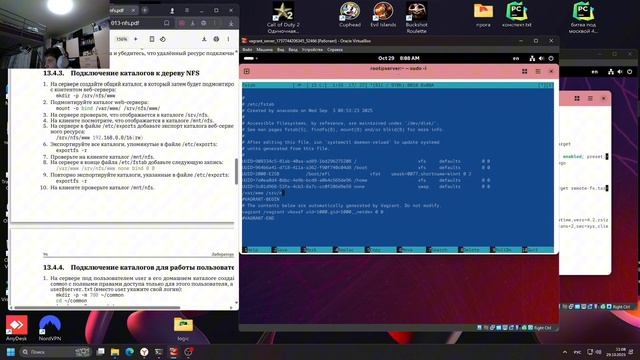This screenshot has height=360, width=640.
Task: Print the PDF document
Action: pyautogui.click(x=216, y=39)
